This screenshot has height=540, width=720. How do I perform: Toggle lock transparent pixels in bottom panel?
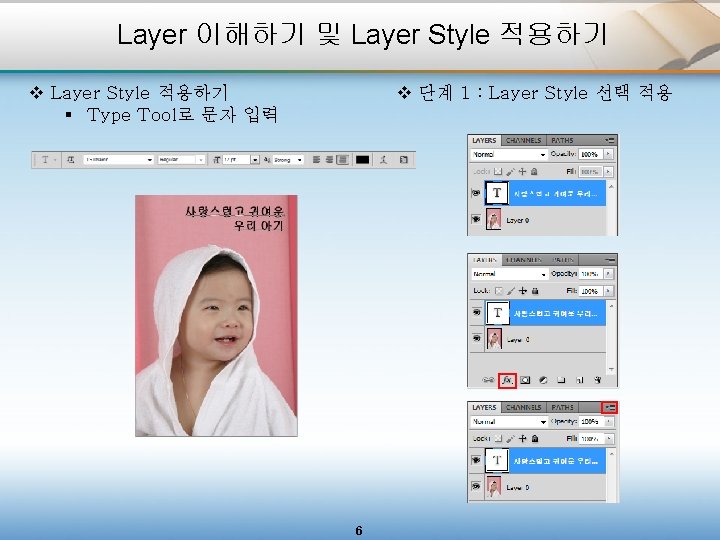(499, 439)
